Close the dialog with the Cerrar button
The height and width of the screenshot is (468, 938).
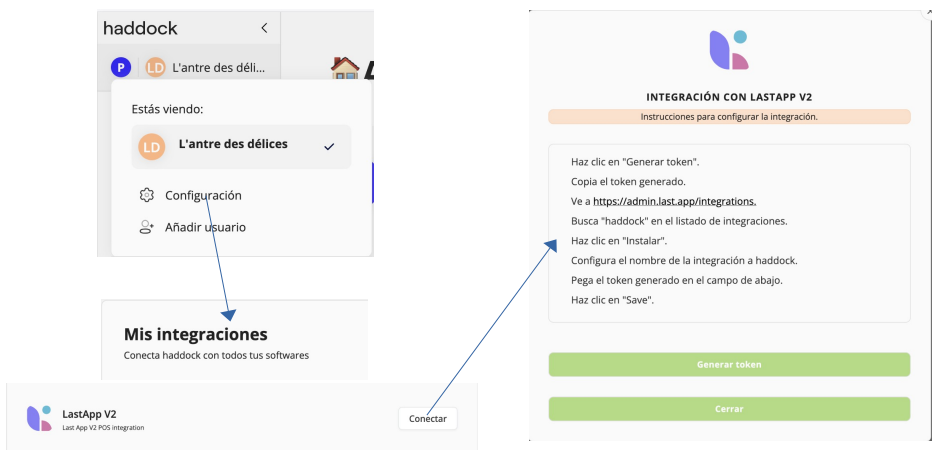(729, 408)
